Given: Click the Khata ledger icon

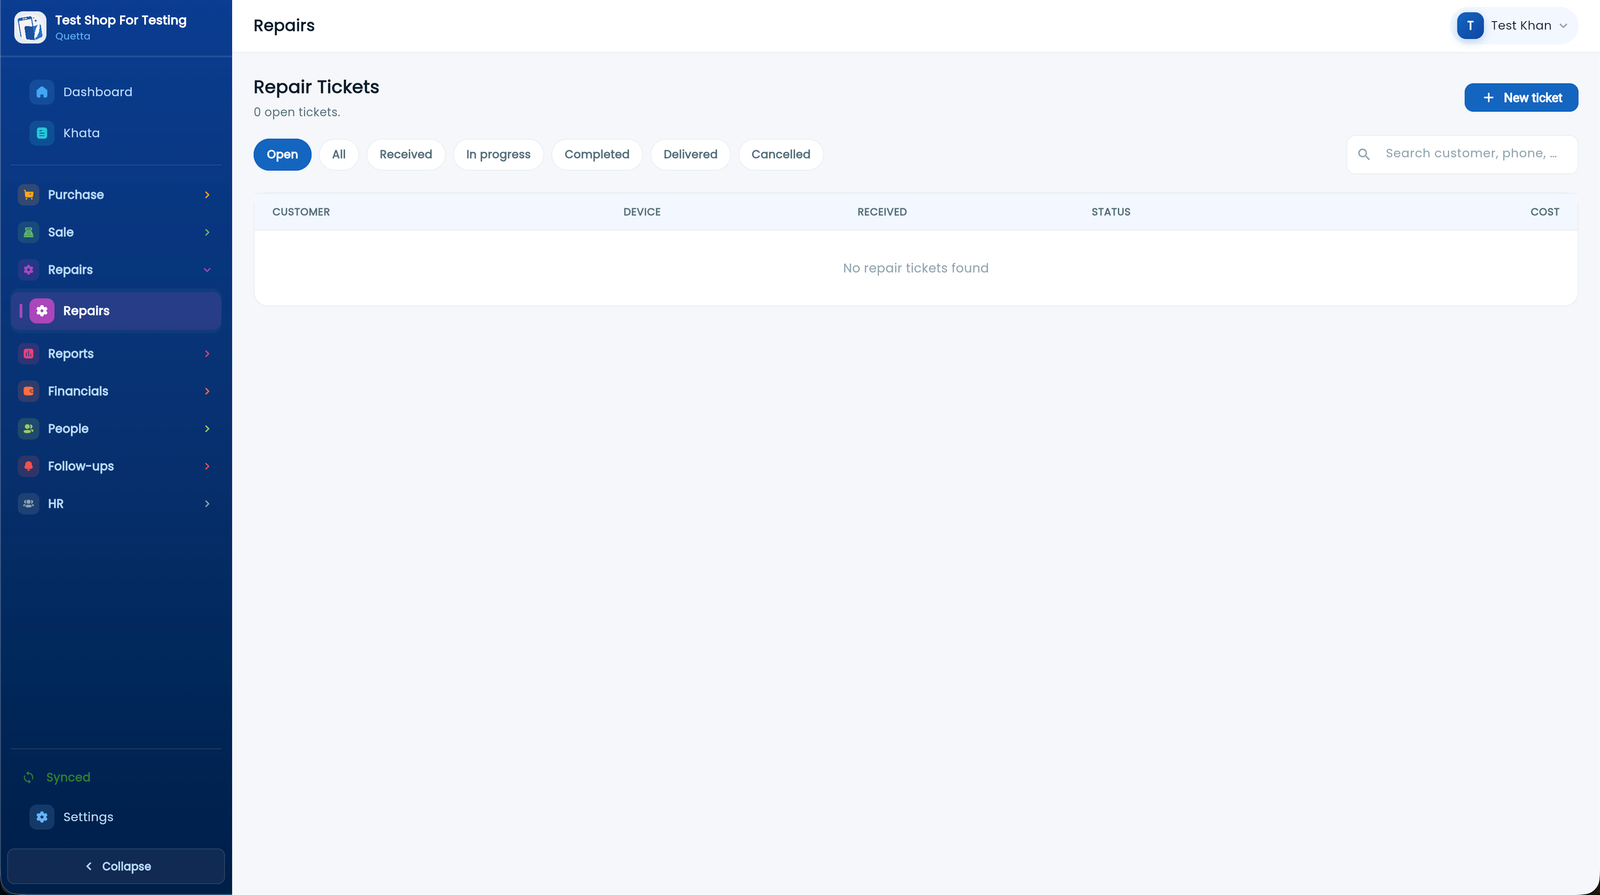Looking at the screenshot, I should (x=42, y=133).
